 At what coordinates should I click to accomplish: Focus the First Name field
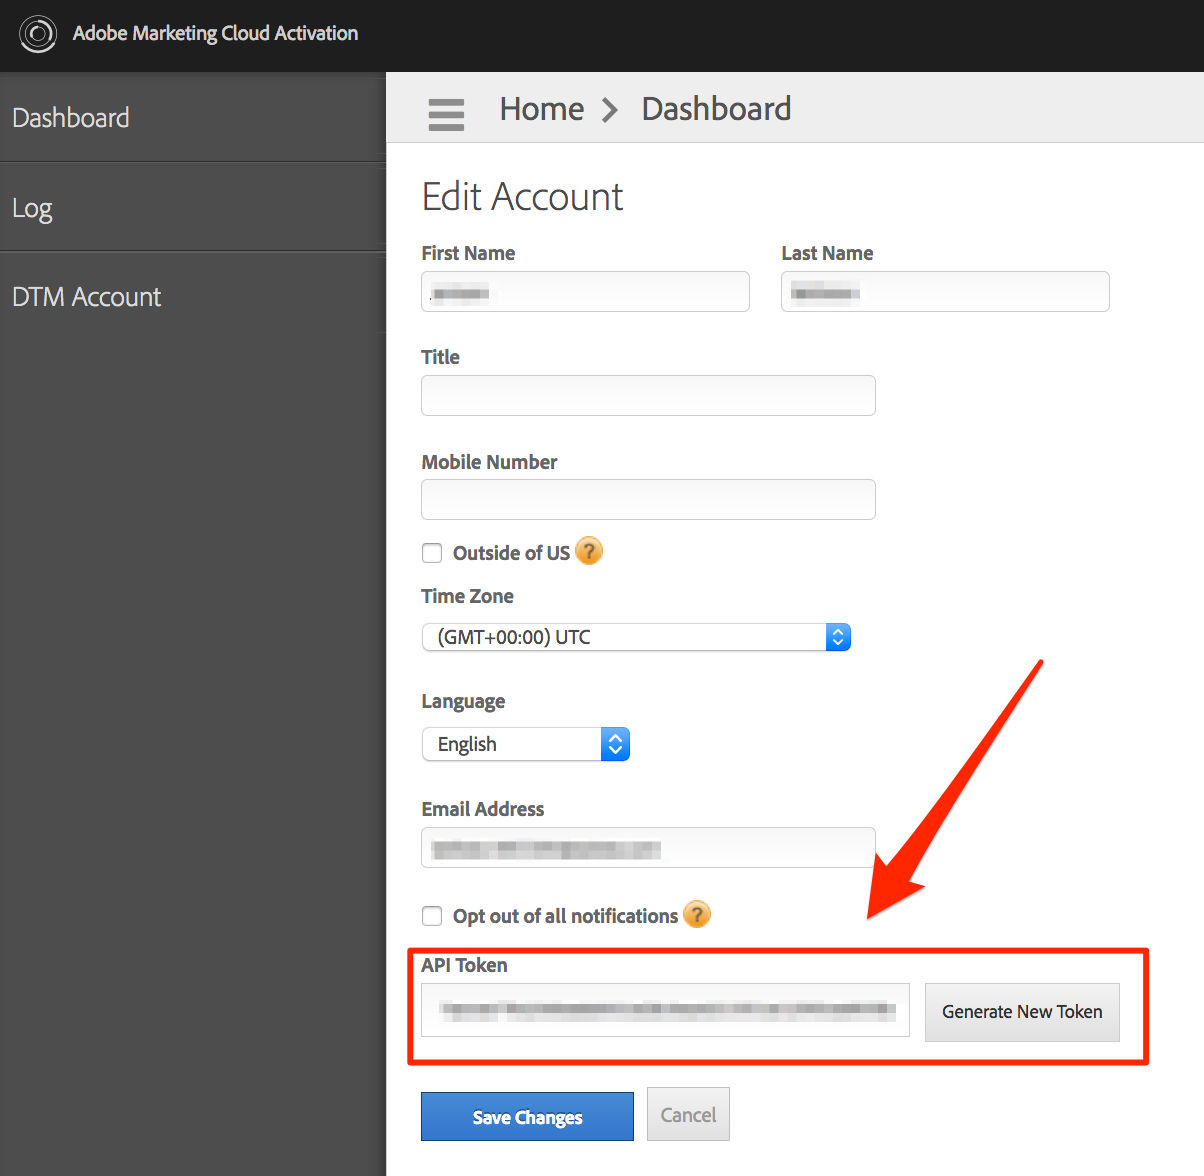585,292
